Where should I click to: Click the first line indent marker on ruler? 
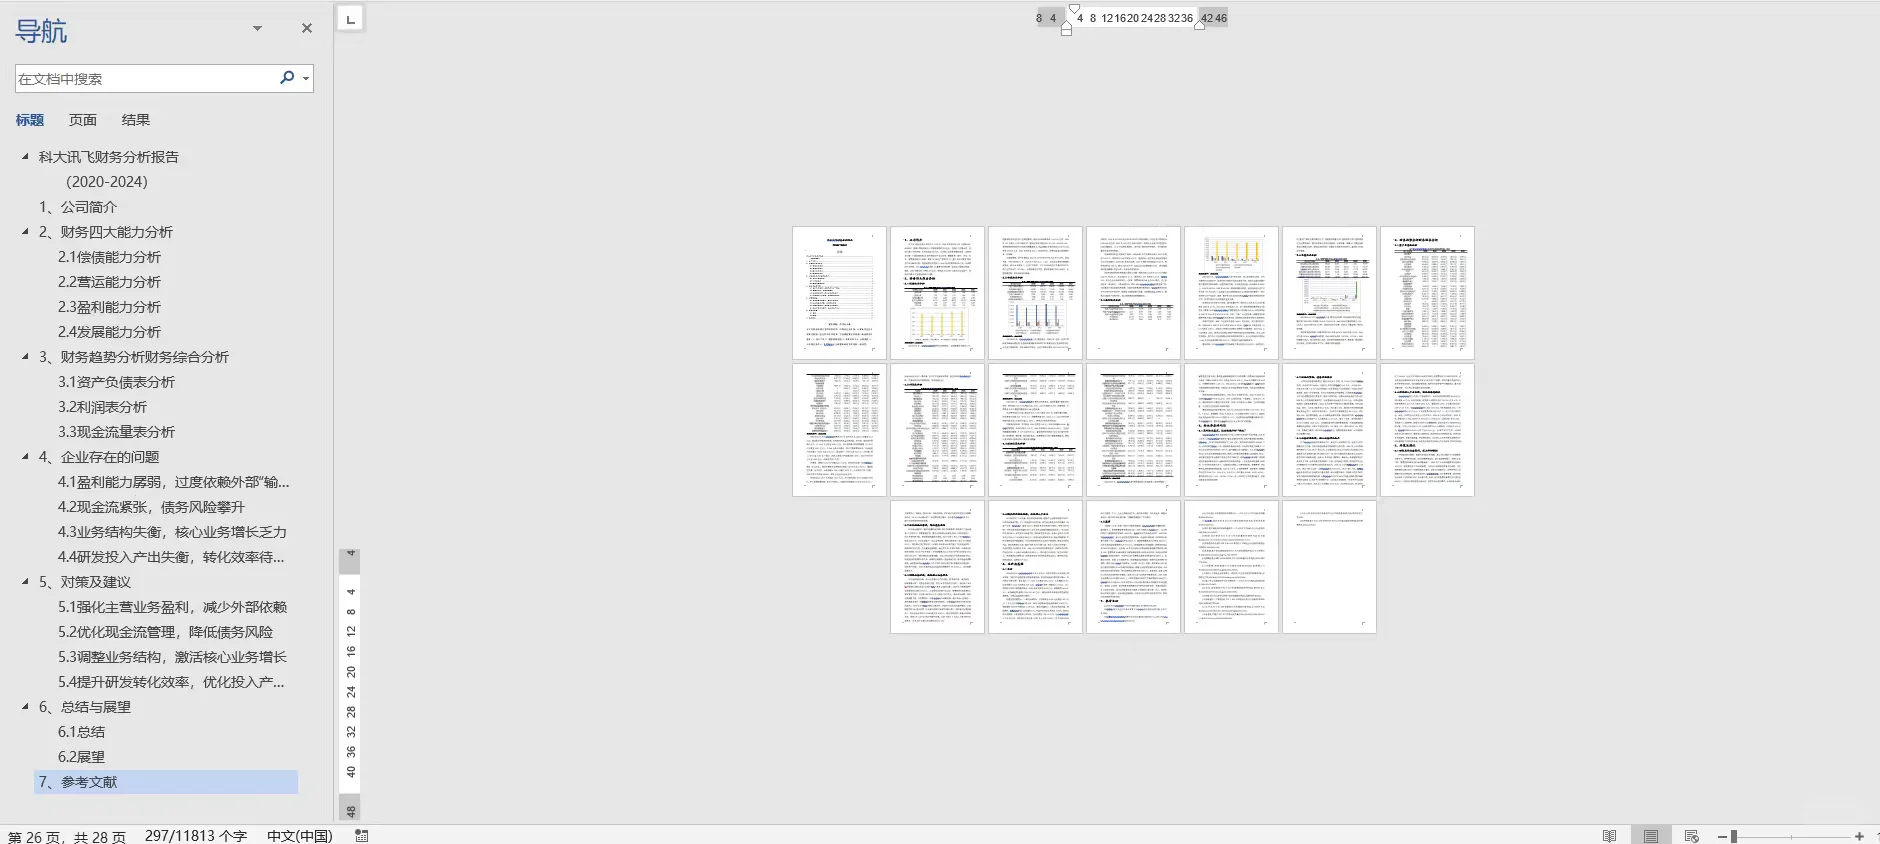click(1074, 10)
